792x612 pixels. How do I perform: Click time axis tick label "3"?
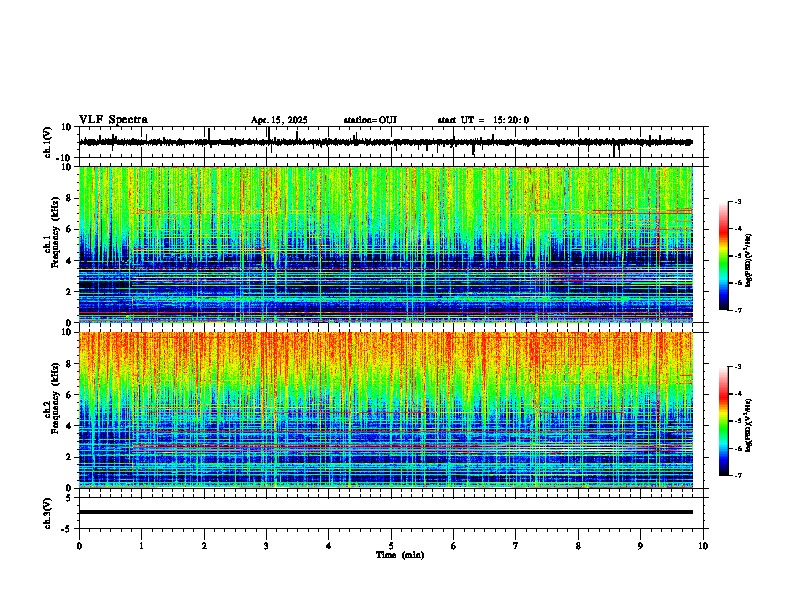pyautogui.click(x=266, y=546)
